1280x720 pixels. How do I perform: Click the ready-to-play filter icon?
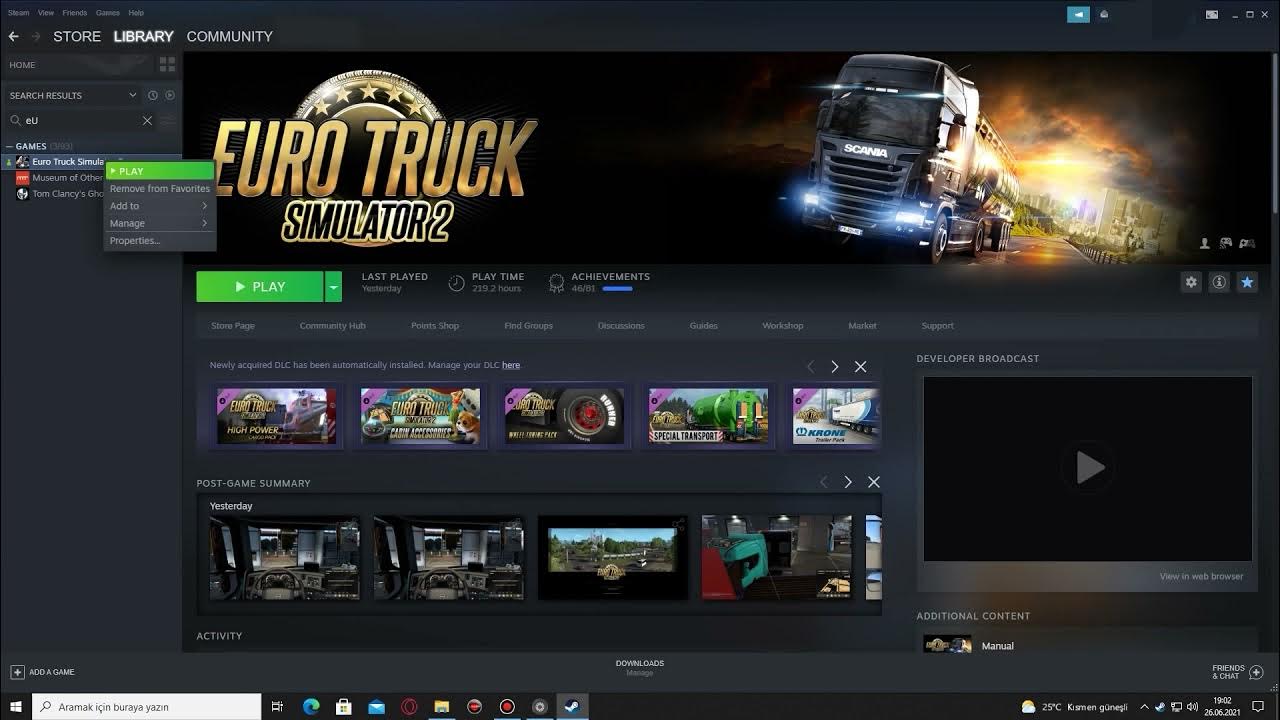[169, 95]
